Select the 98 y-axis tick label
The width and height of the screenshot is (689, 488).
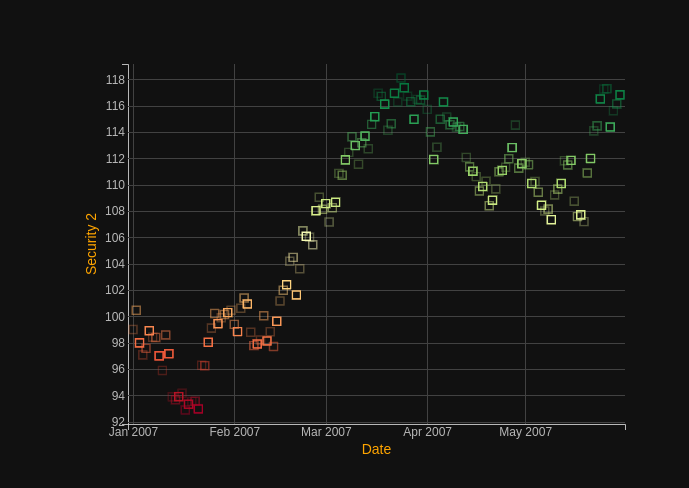[118, 343]
